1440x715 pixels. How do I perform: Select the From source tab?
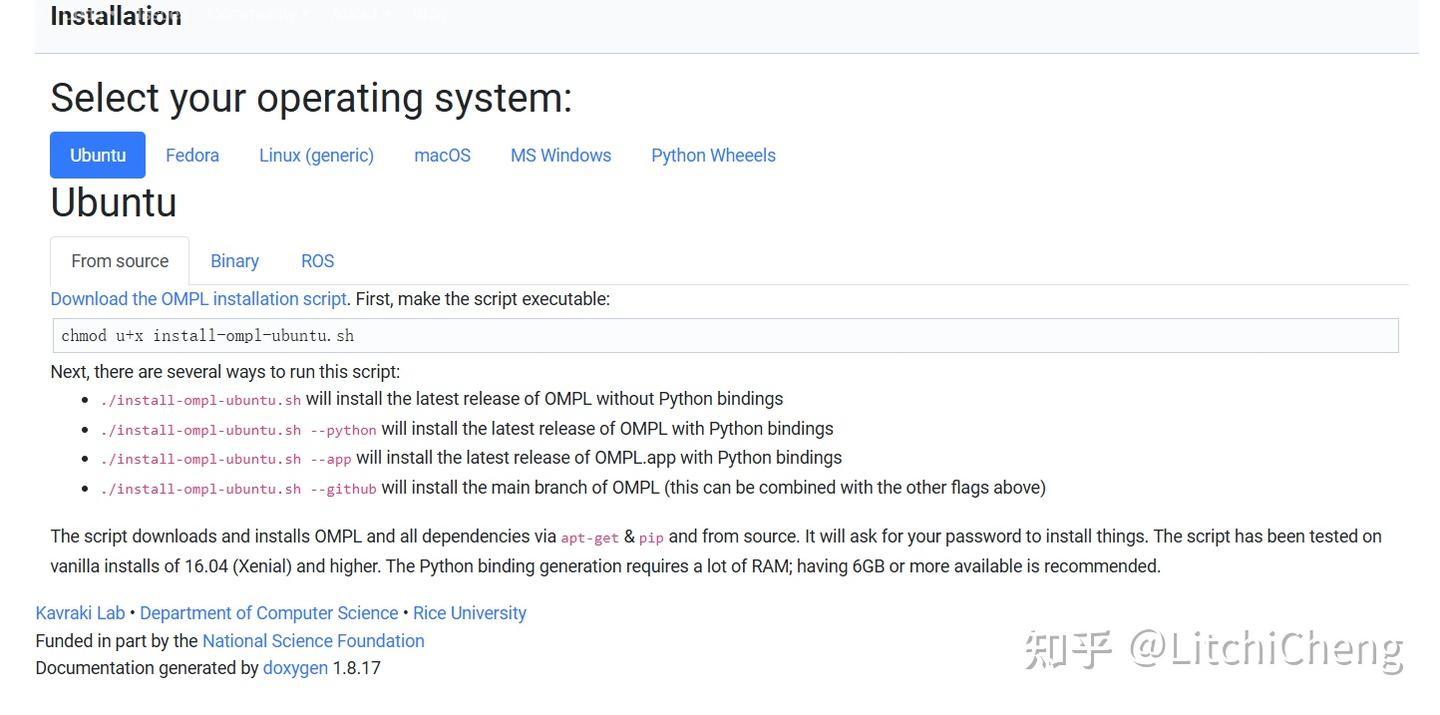(119, 261)
